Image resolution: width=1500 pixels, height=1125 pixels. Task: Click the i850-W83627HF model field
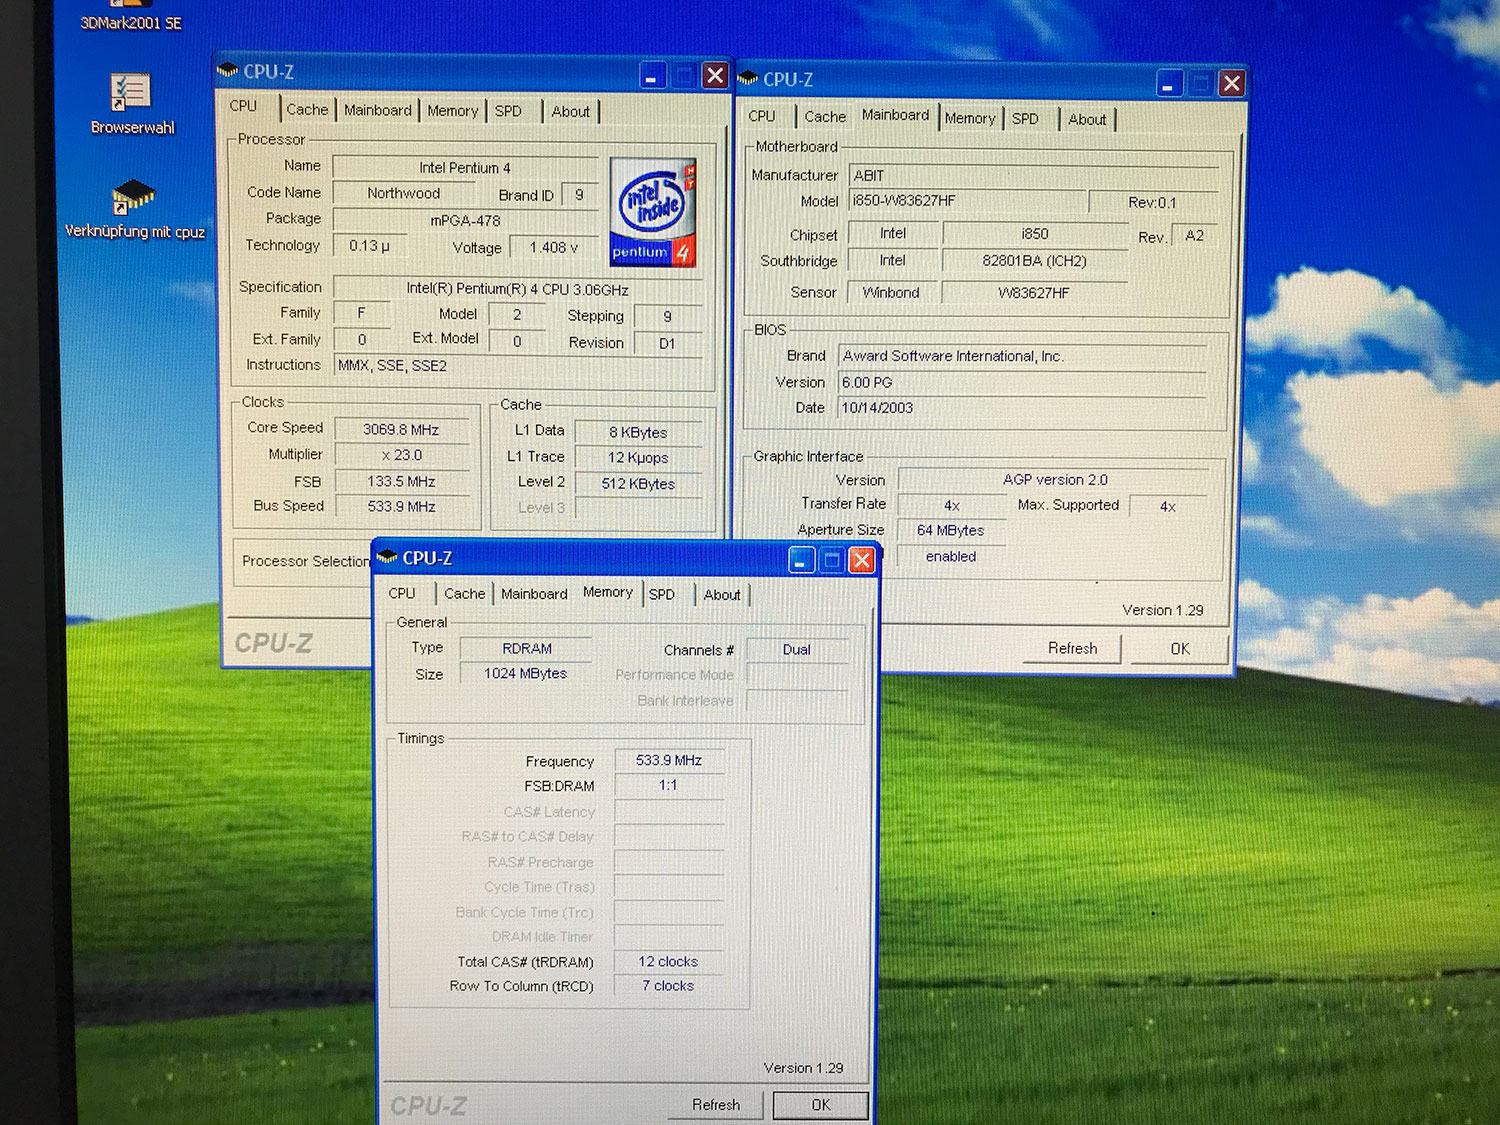966,201
